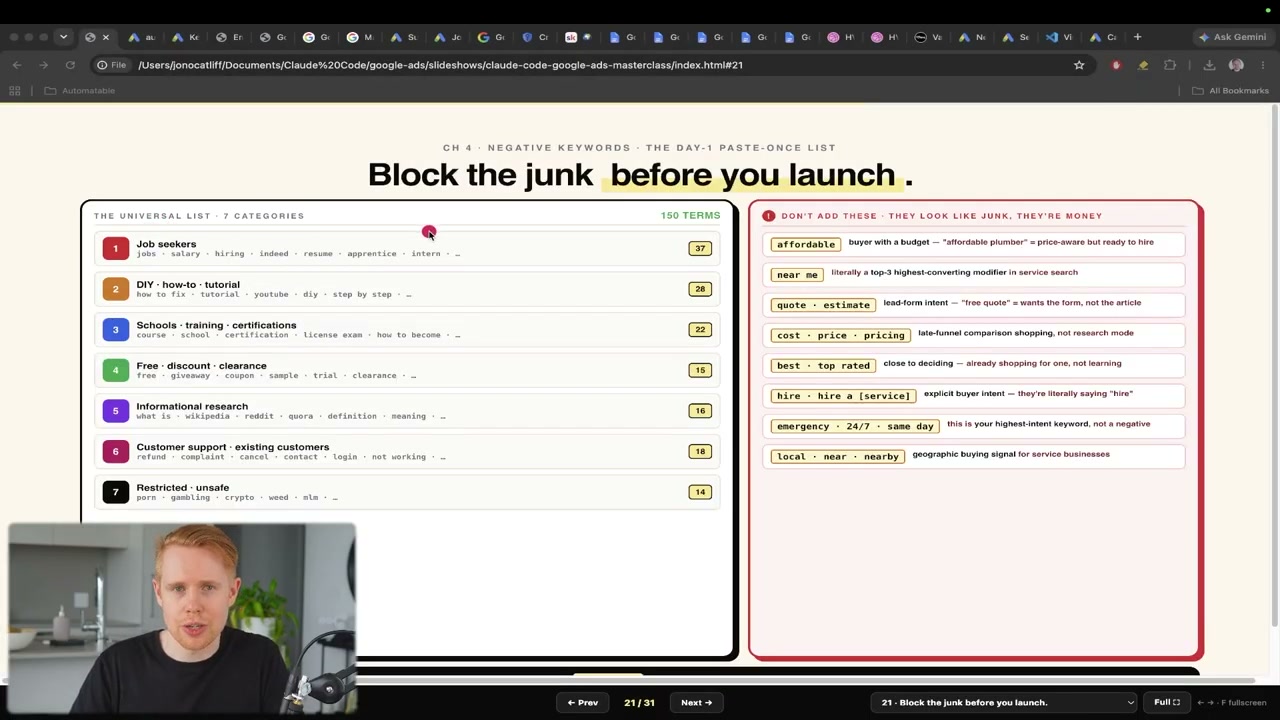Click the Chrome profile avatar
The width and height of the screenshot is (1280, 720).
[1236, 65]
